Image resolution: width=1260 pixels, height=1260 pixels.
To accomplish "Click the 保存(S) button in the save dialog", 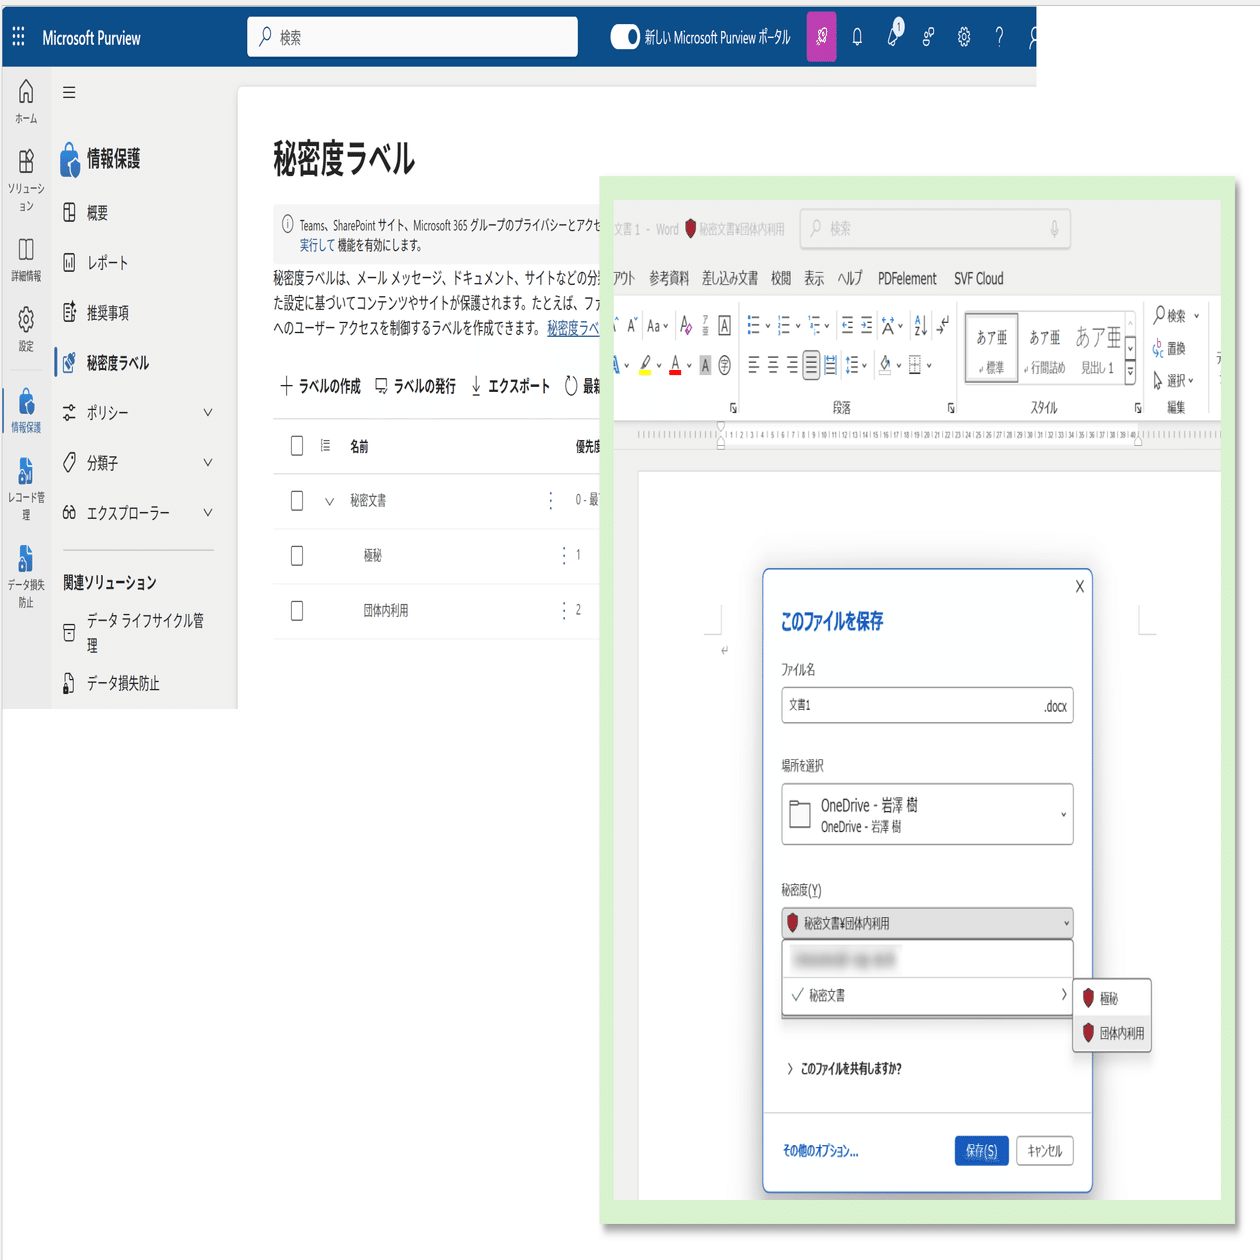I will 981,1150.
